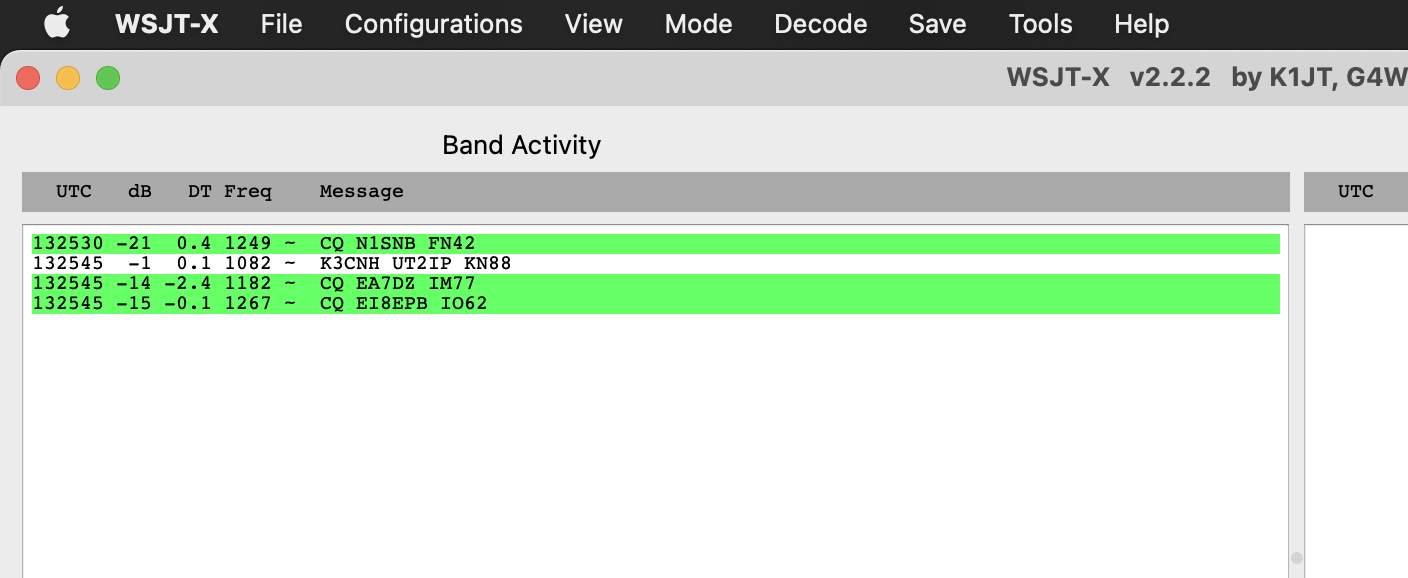Screen dimensions: 1408x578
Task: Open the Mode menu
Action: point(698,24)
